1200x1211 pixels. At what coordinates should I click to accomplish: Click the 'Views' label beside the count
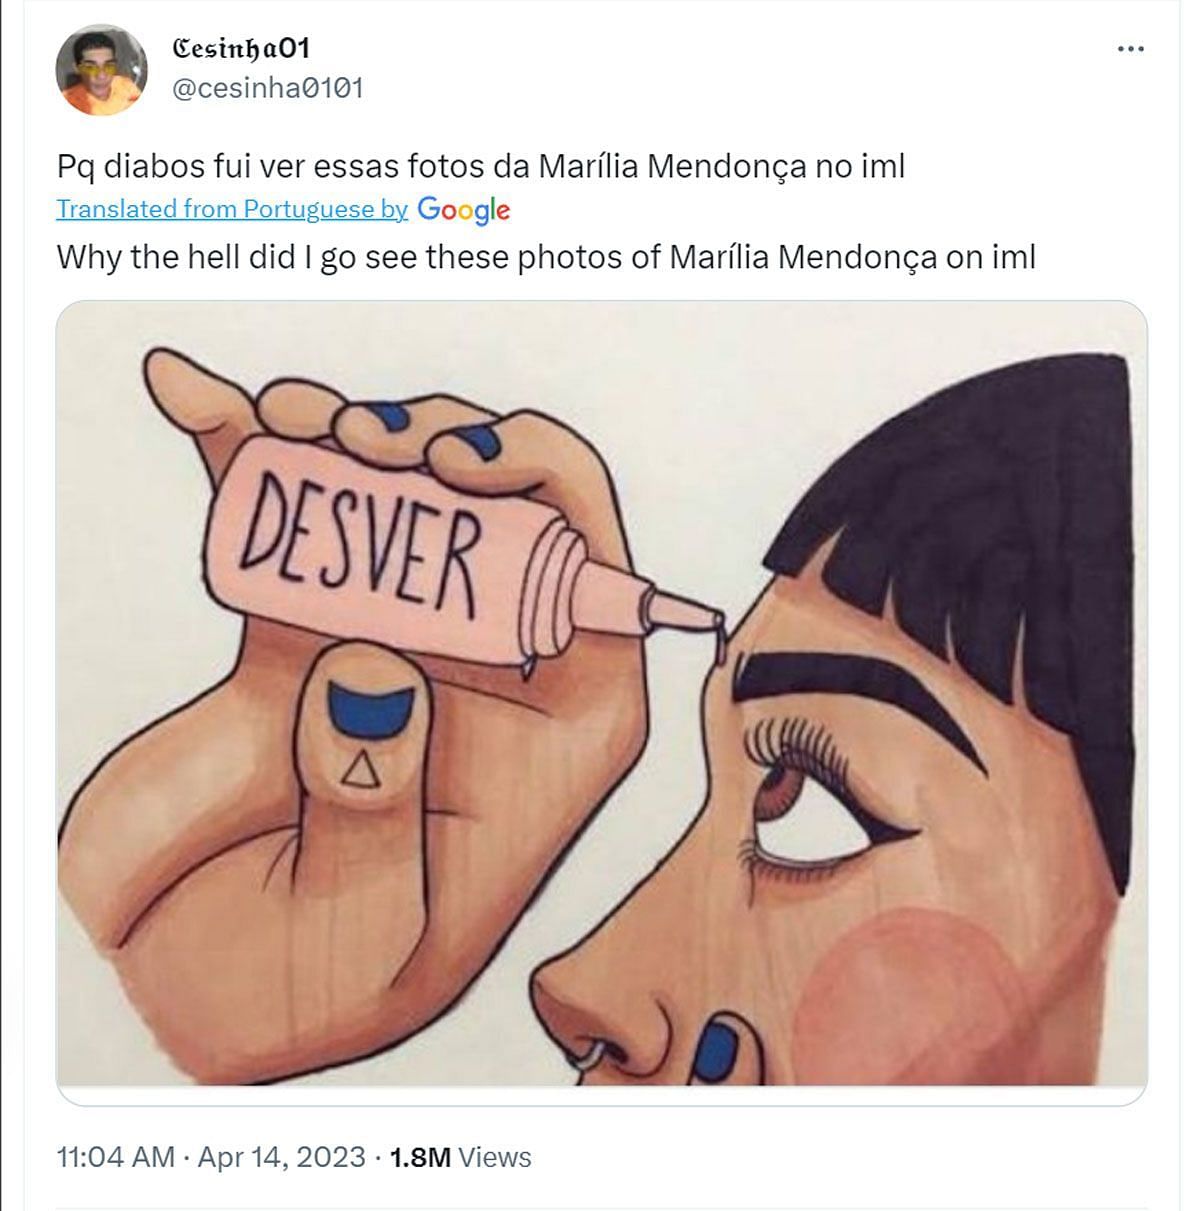point(496,1157)
